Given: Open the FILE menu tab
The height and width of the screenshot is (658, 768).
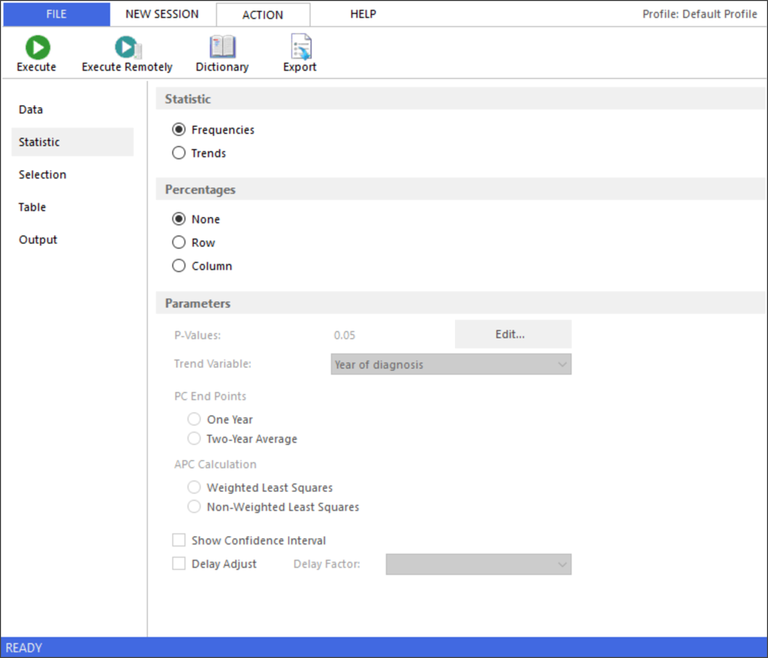Looking at the screenshot, I should (x=56, y=14).
